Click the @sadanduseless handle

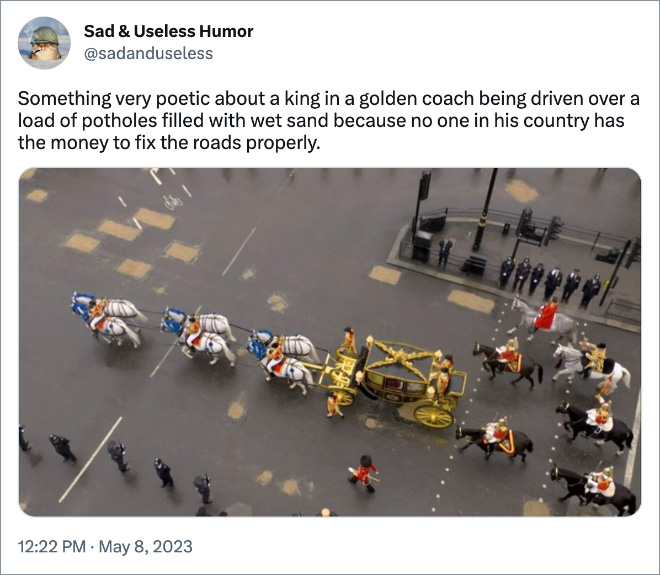tap(148, 53)
